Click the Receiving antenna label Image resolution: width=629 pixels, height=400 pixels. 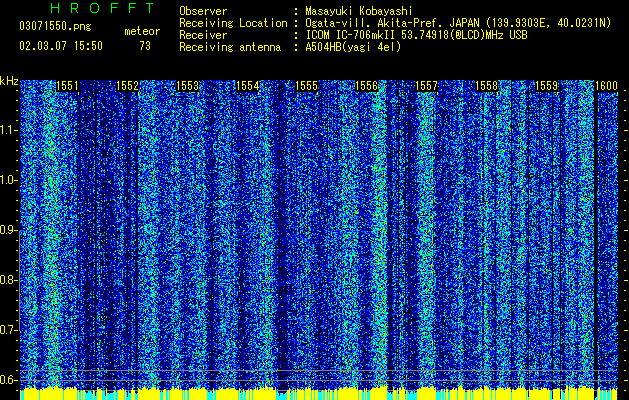click(230, 47)
